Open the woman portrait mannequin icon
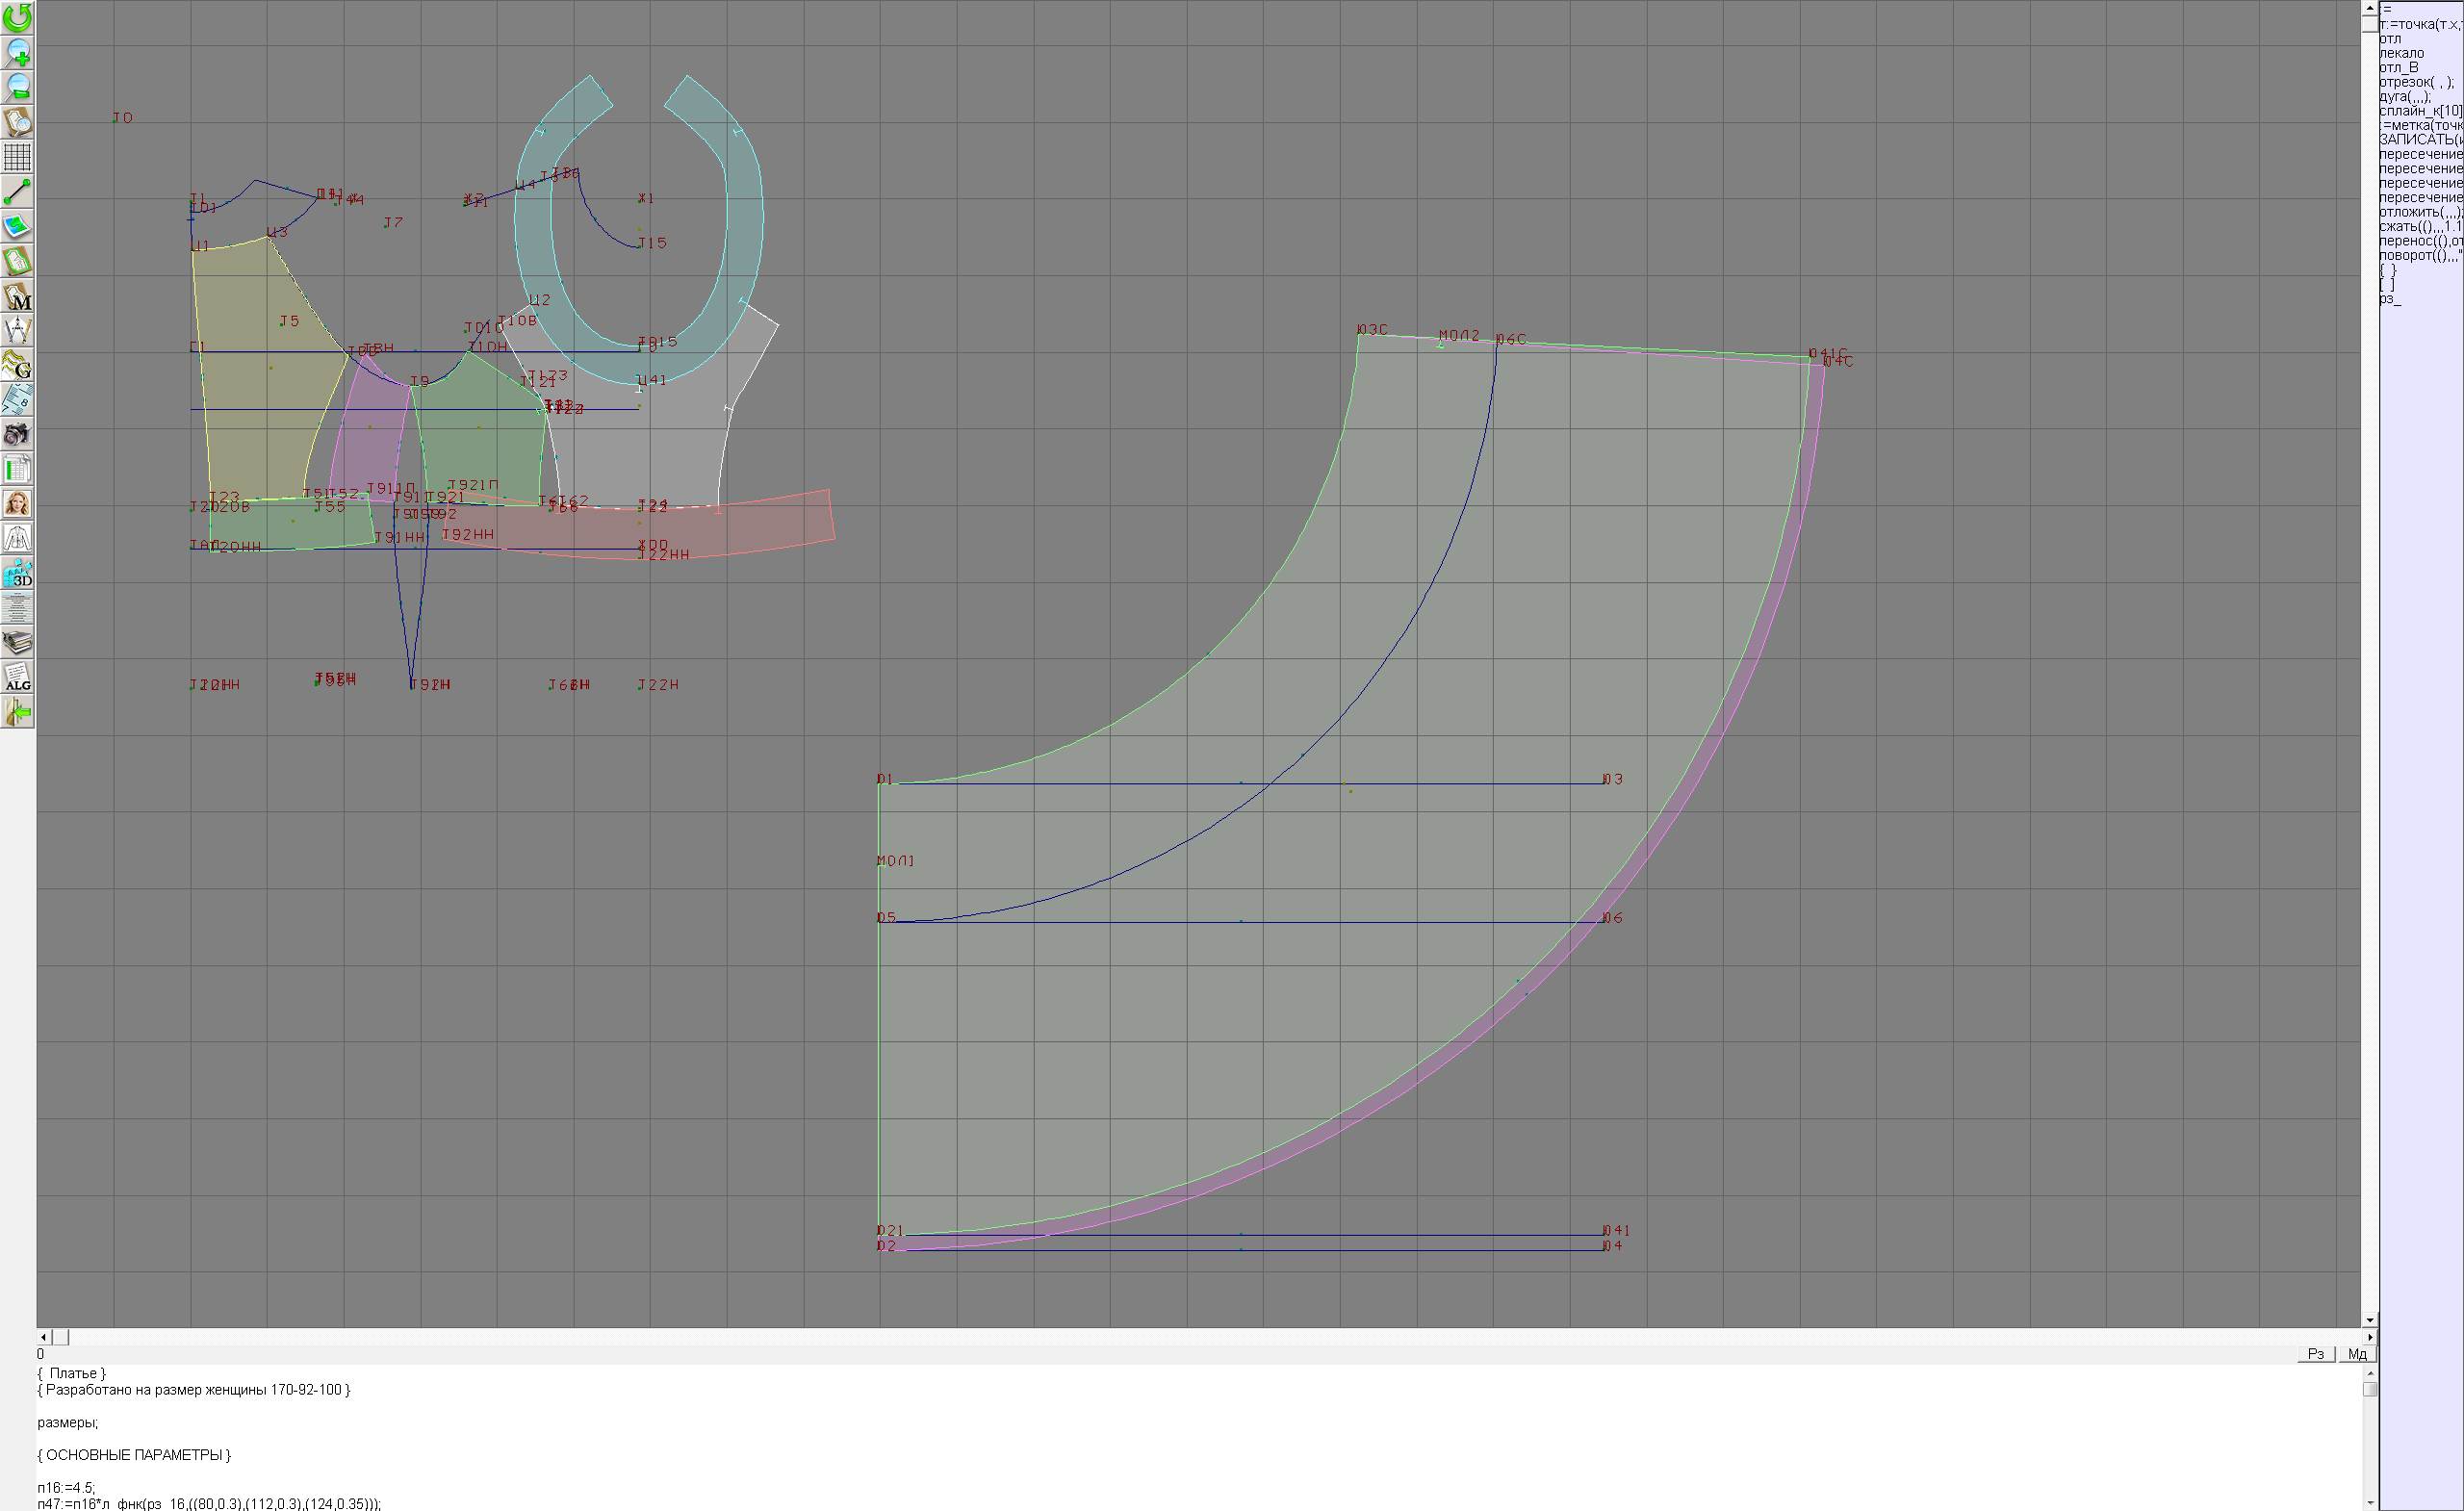 click(x=17, y=504)
